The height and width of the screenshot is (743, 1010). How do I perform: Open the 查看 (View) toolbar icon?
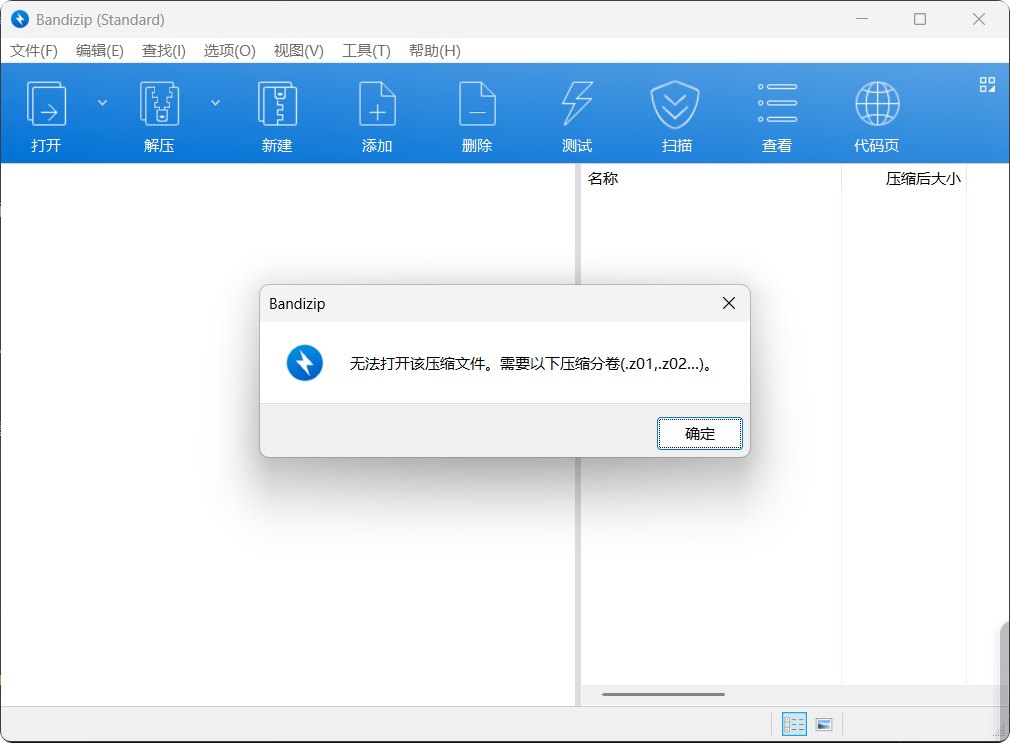(777, 113)
